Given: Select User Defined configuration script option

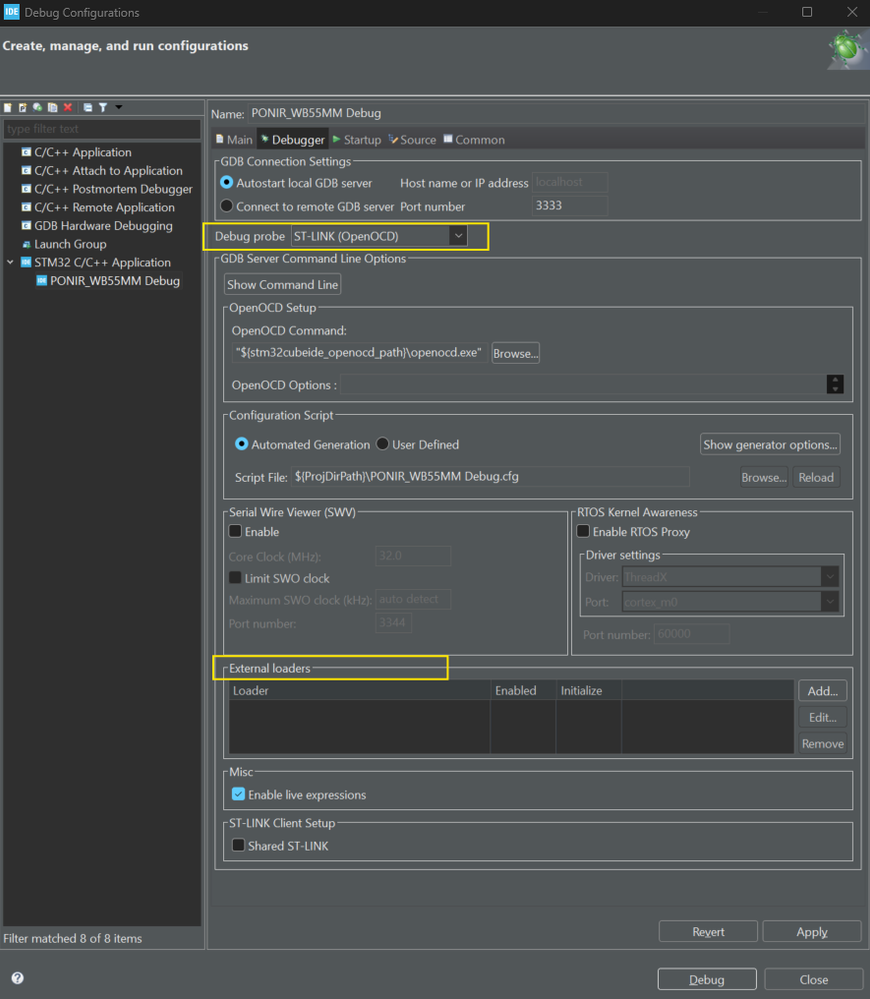Looking at the screenshot, I should click(x=382, y=445).
